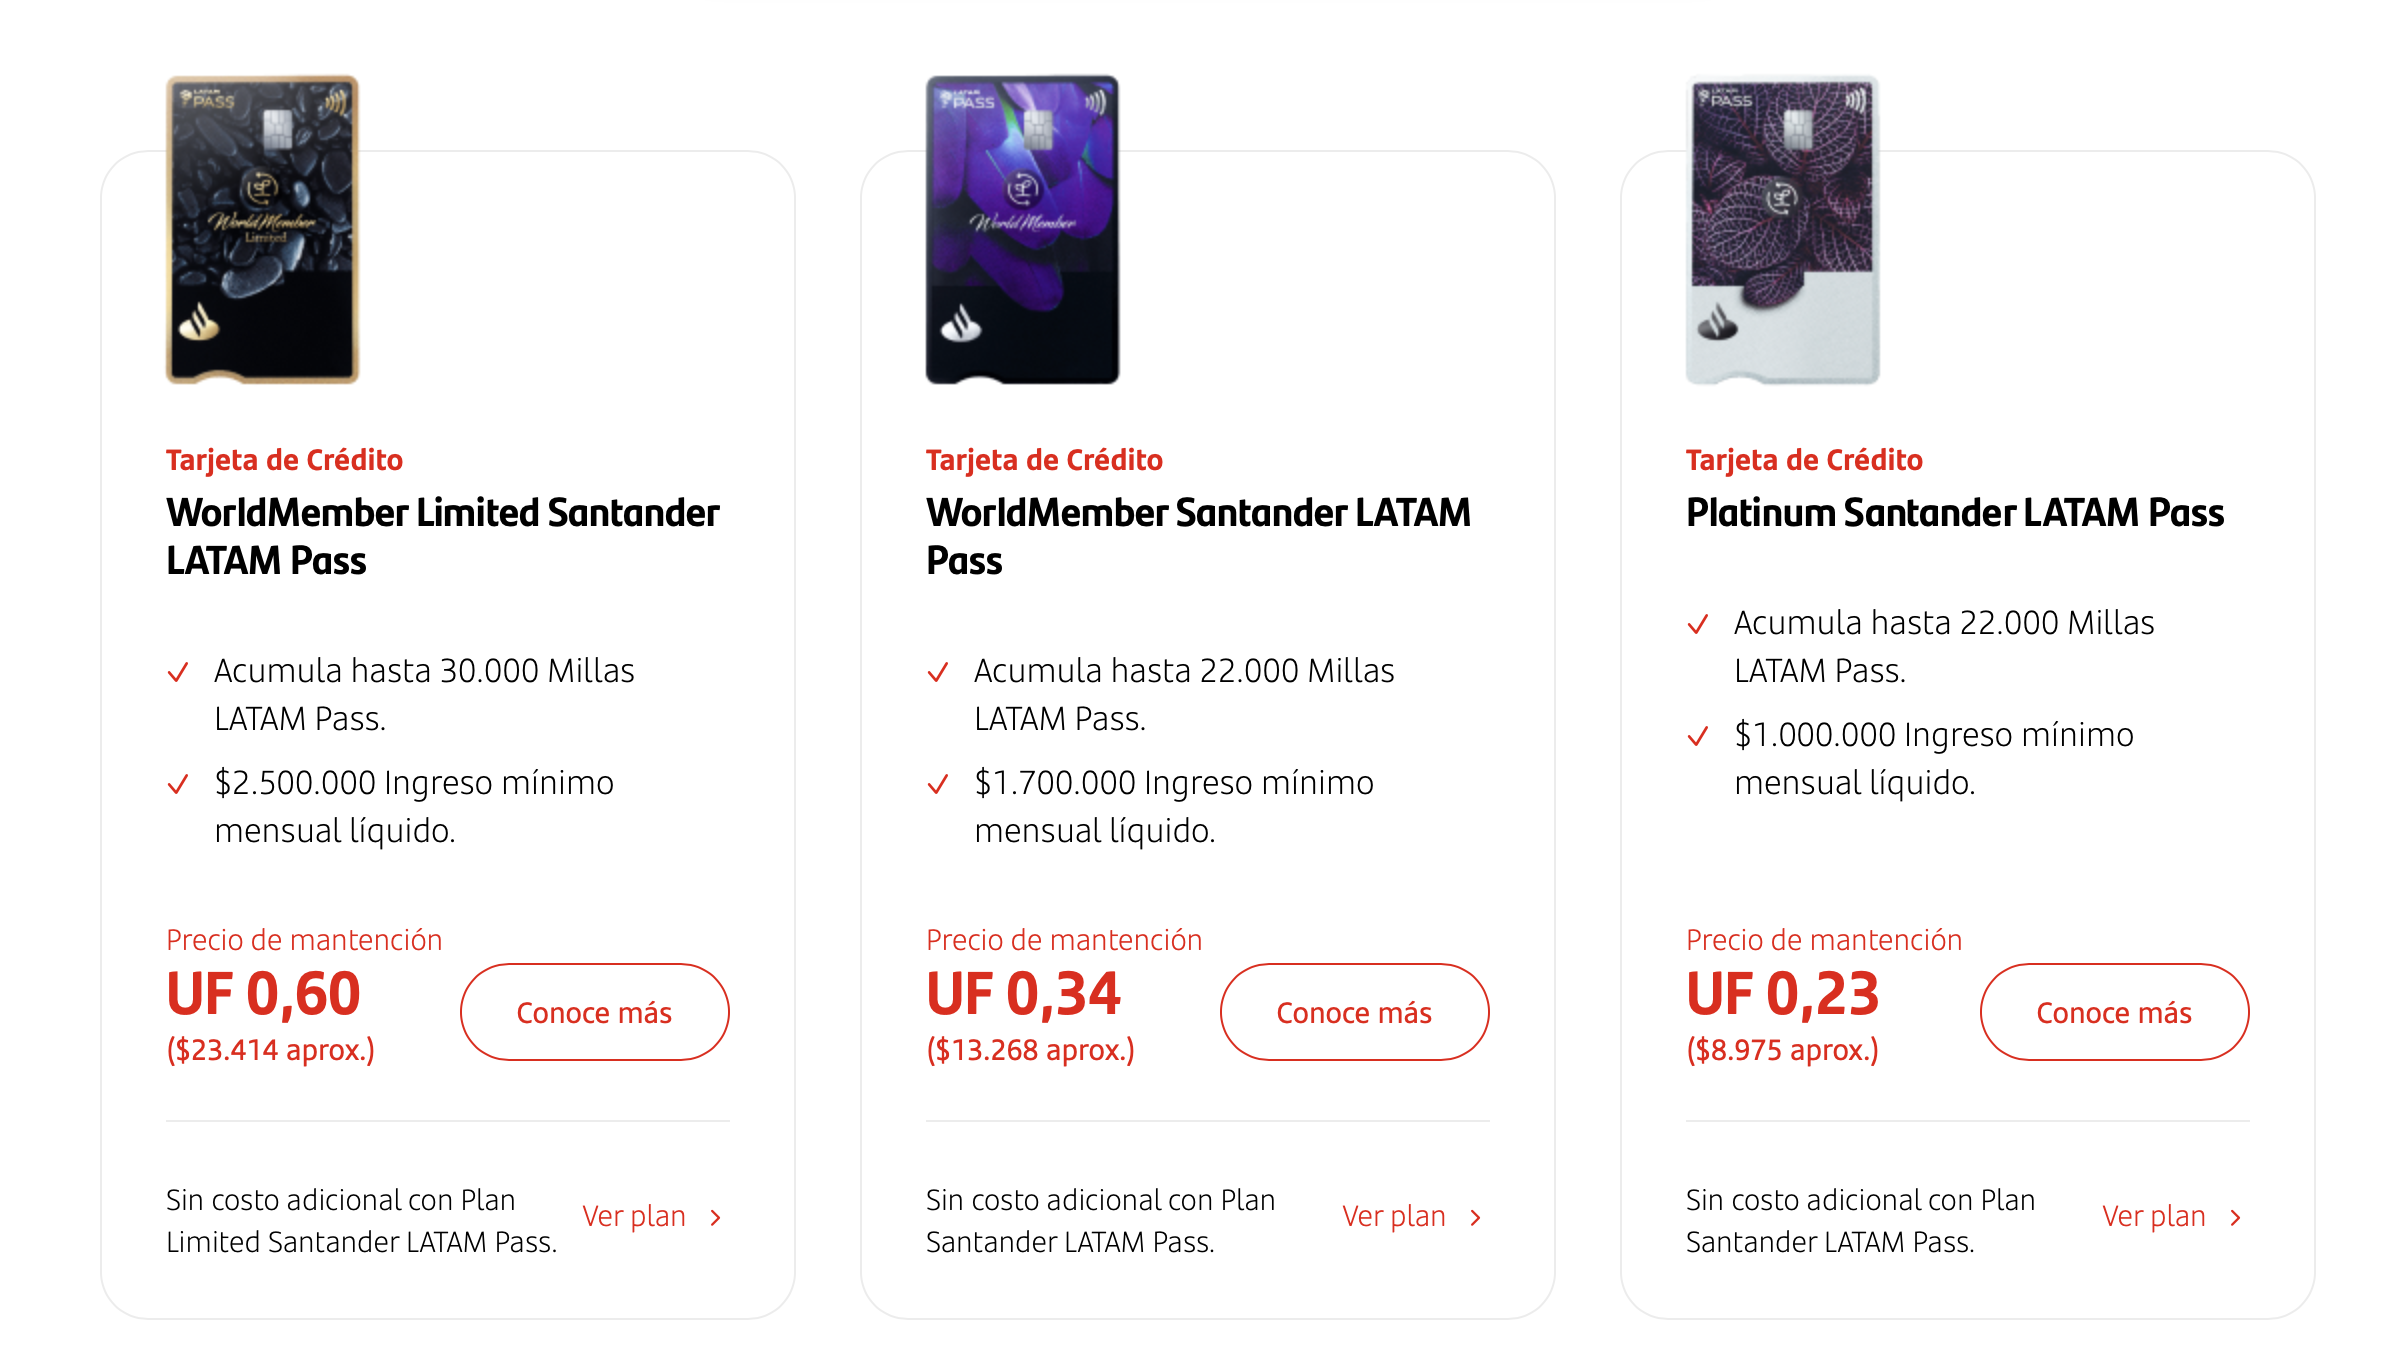Viewport: 2390px width, 1366px height.
Task: Click the UF 0,23 maintenance price
Action: click(x=1783, y=994)
